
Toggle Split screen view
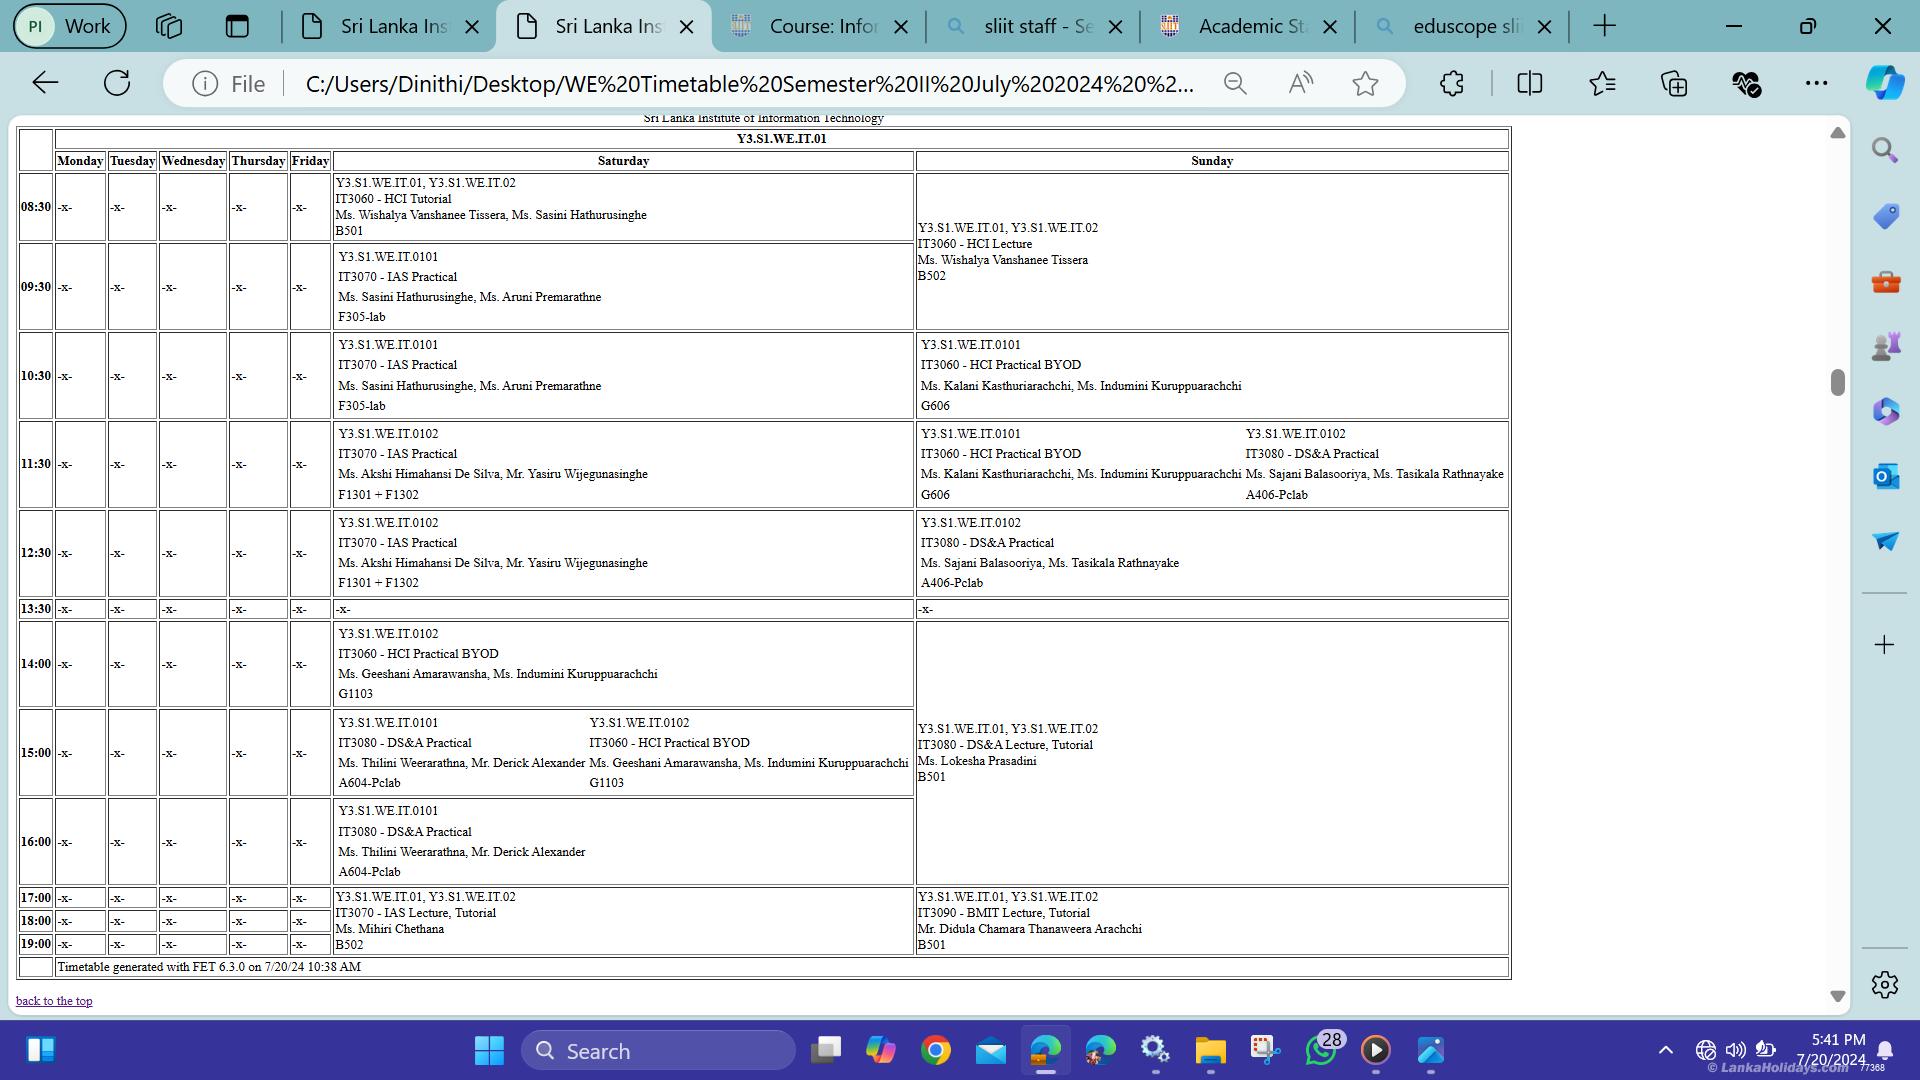point(1529,84)
